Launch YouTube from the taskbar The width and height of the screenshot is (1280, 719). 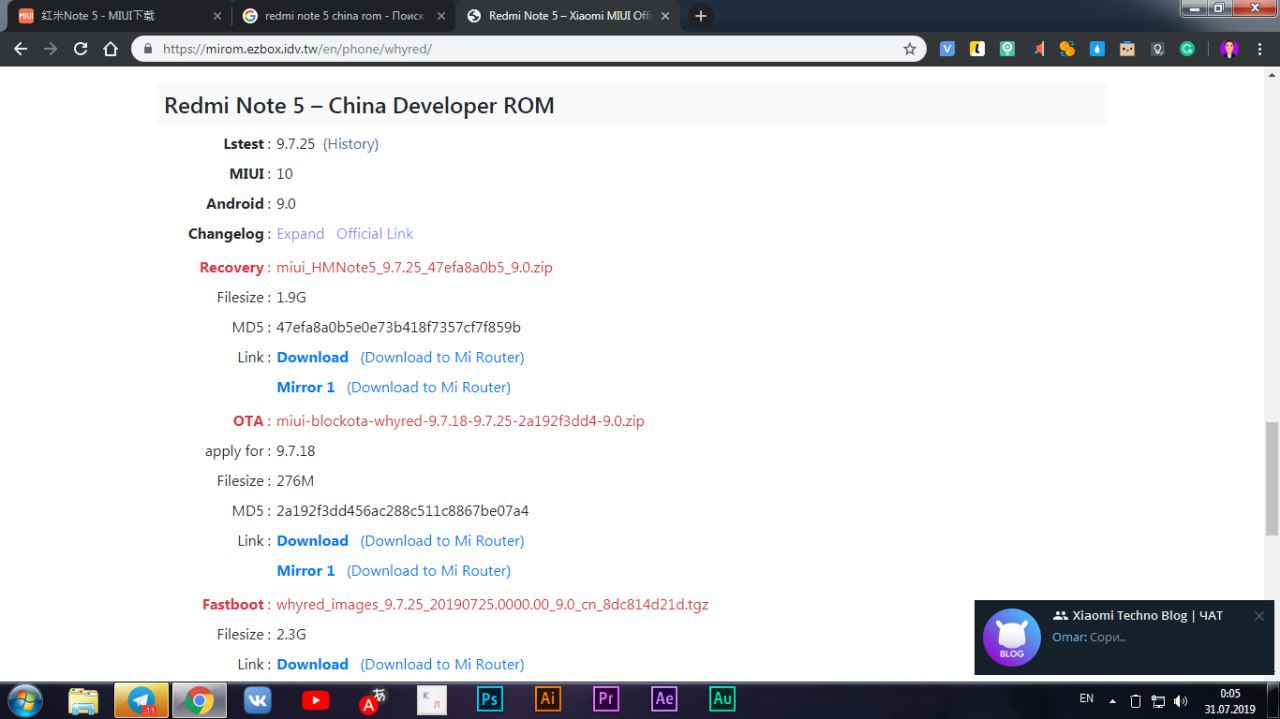pos(315,700)
